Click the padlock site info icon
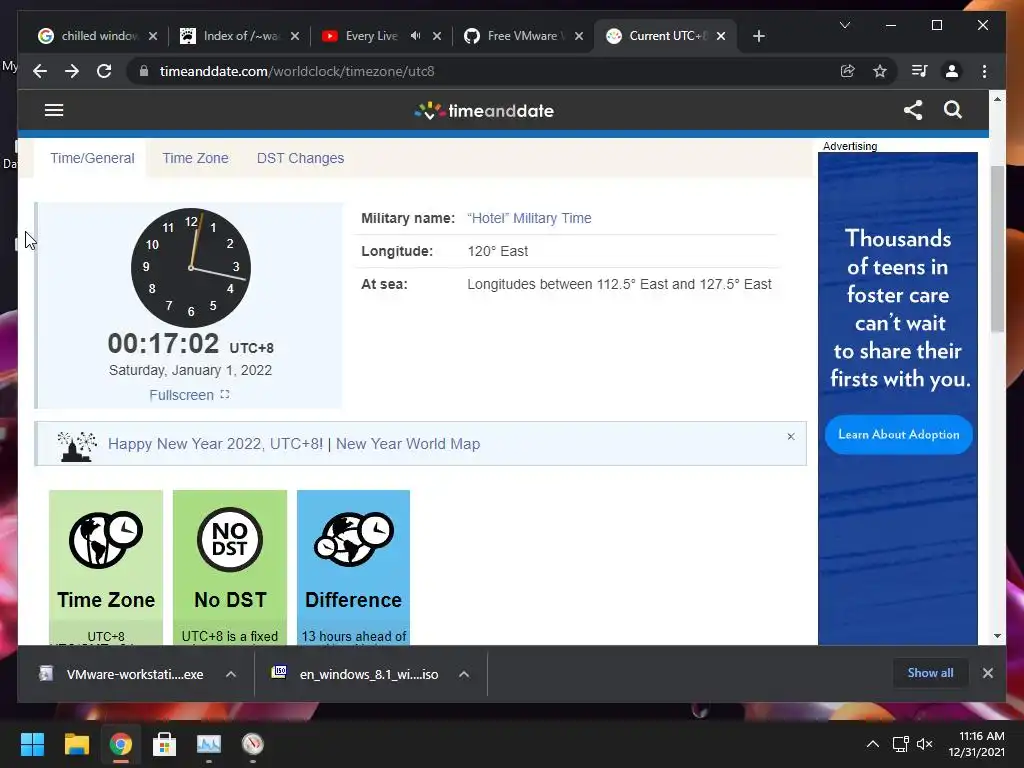Image resolution: width=1024 pixels, height=768 pixels. click(x=144, y=71)
